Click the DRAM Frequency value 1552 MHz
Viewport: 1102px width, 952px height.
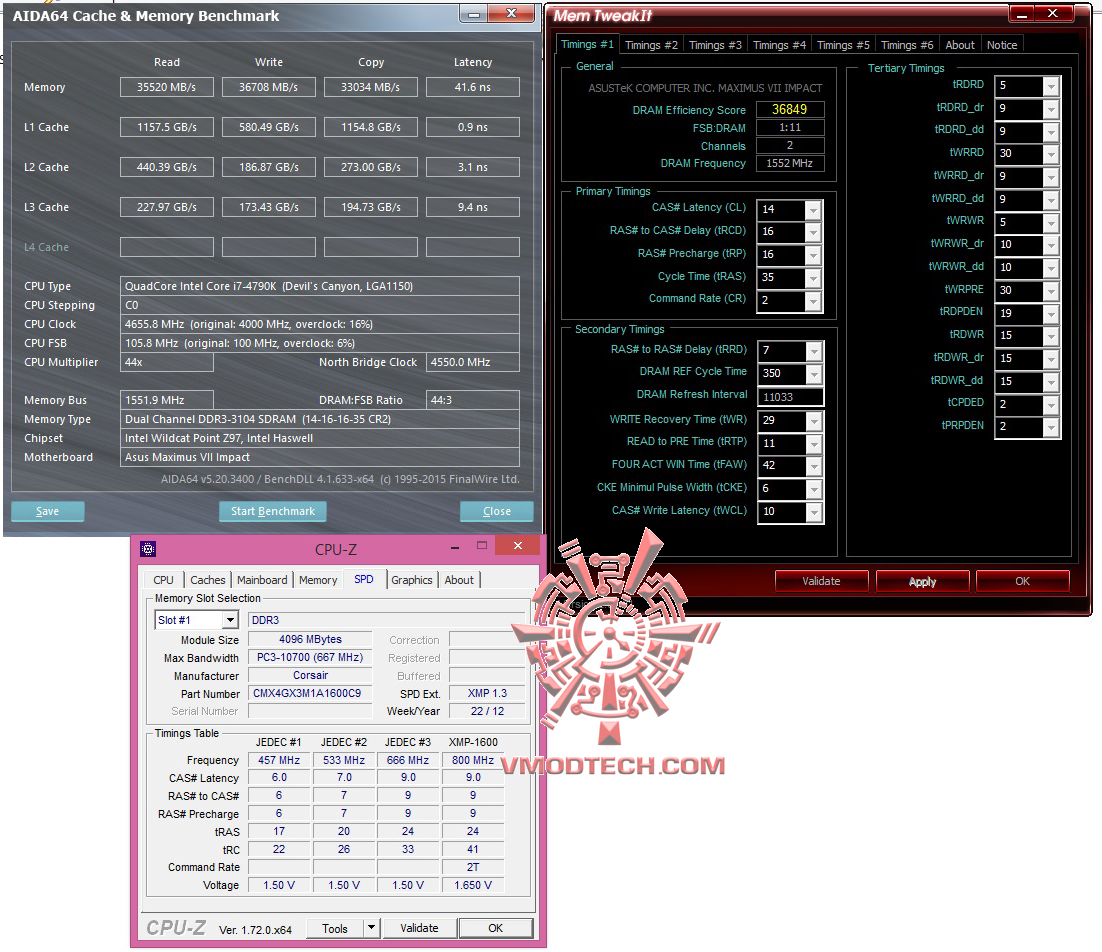[x=789, y=163]
